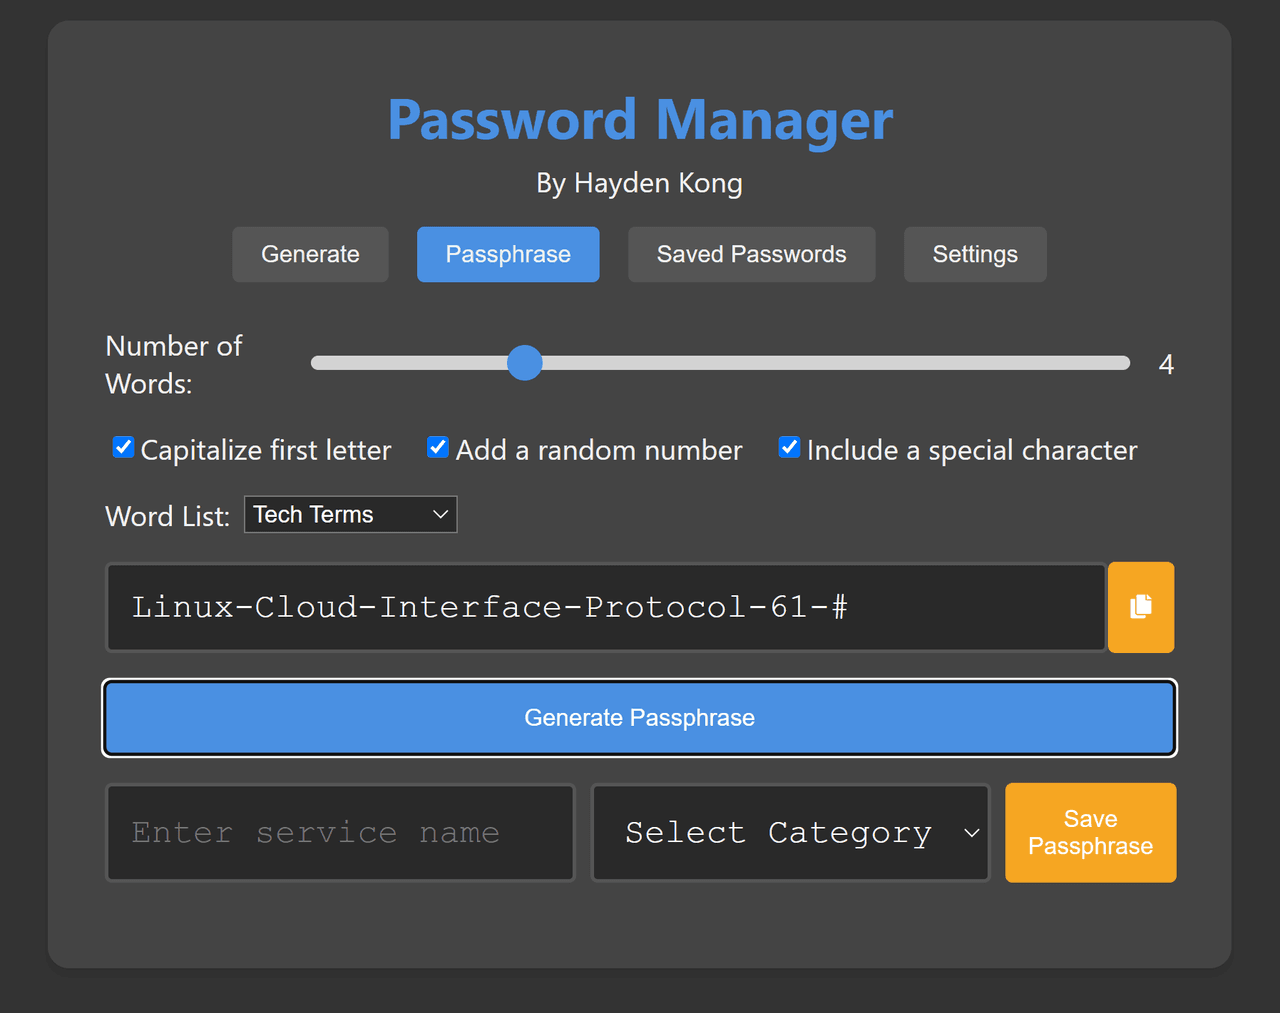
Task: Click the "Add a random number" label text
Action: click(x=598, y=451)
